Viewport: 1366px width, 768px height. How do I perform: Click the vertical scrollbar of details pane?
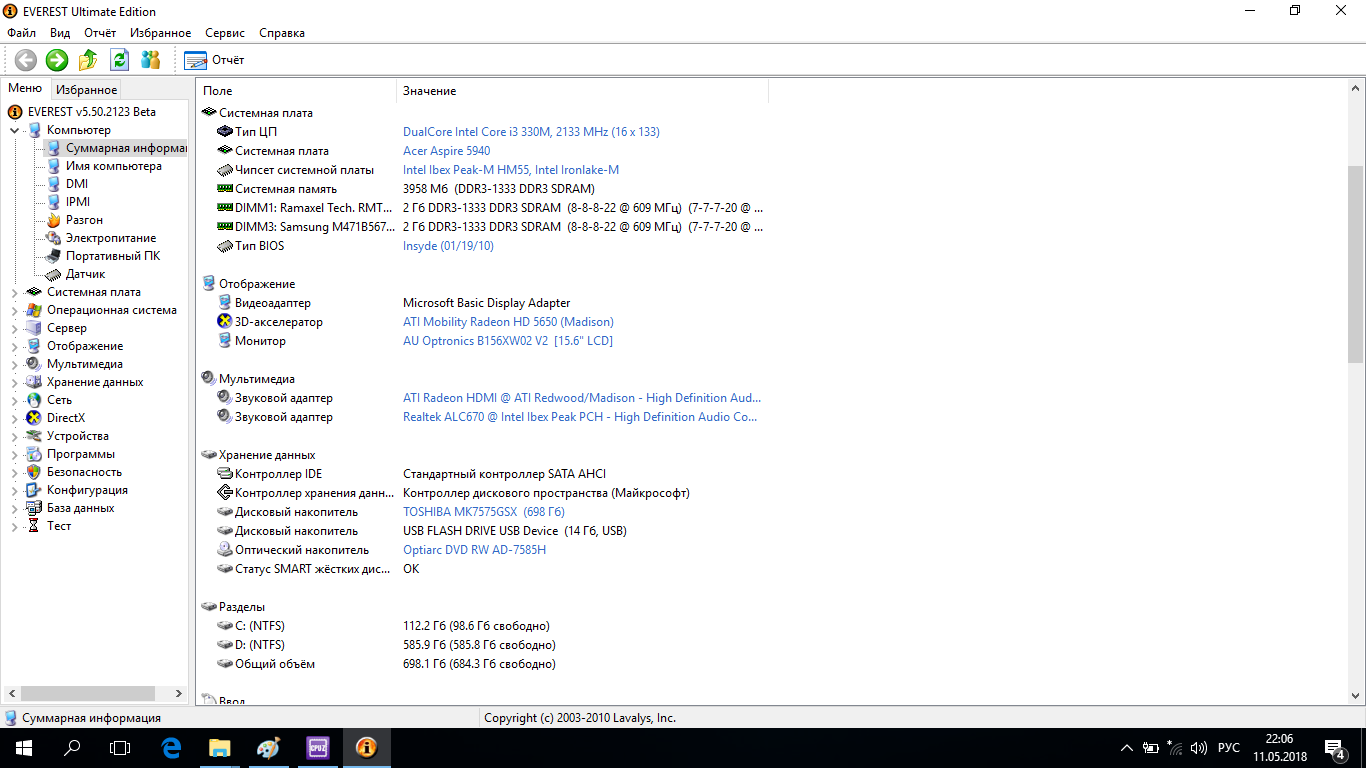click(x=1356, y=265)
